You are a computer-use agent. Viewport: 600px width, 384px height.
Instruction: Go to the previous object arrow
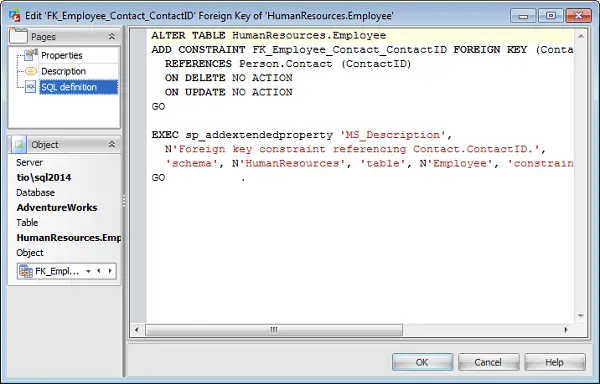pyautogui.click(x=99, y=271)
